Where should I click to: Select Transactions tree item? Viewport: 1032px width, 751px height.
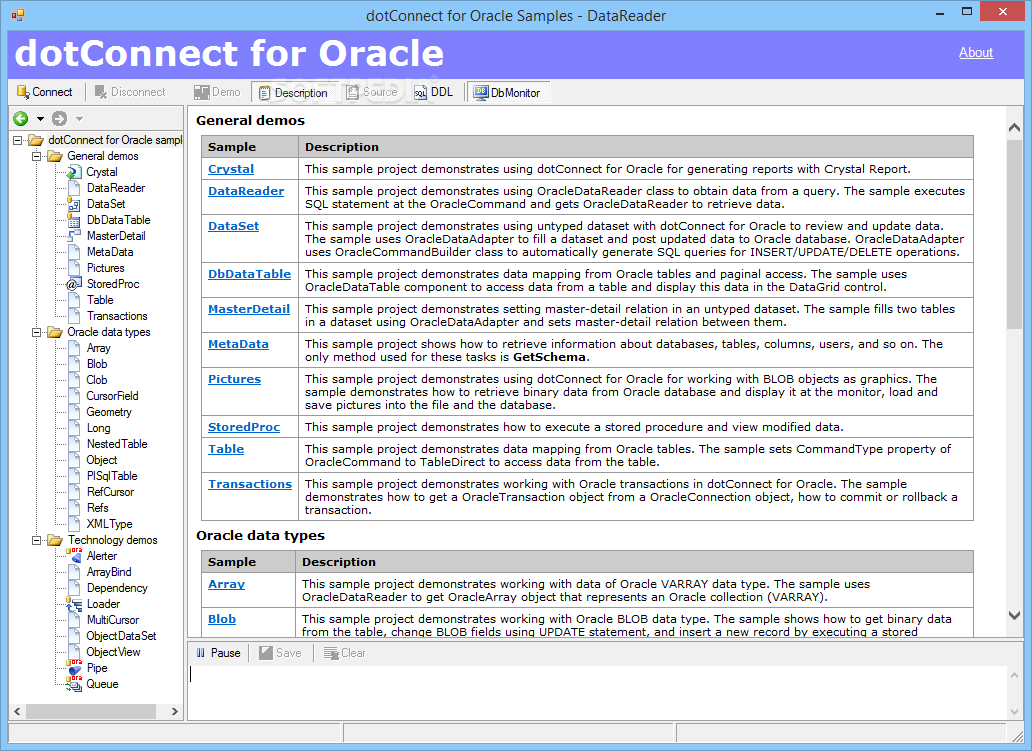(x=116, y=316)
